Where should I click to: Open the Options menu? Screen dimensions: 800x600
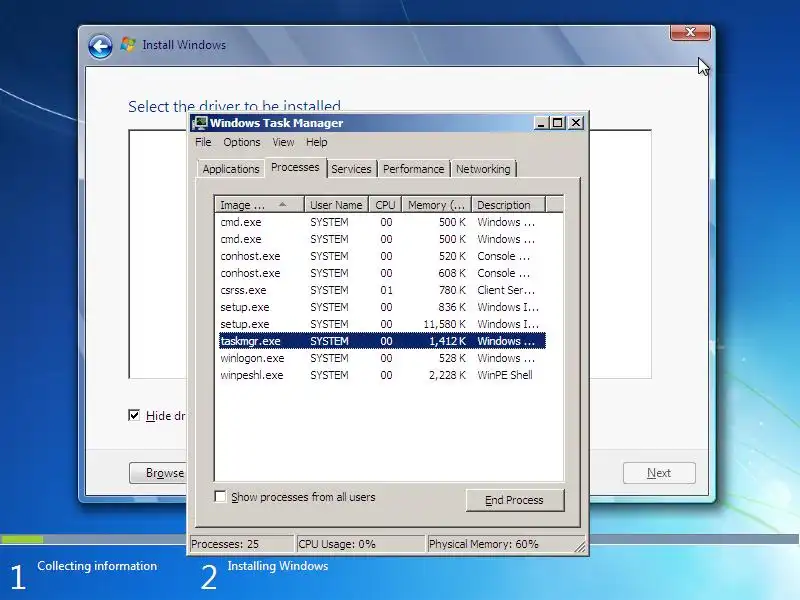242,142
